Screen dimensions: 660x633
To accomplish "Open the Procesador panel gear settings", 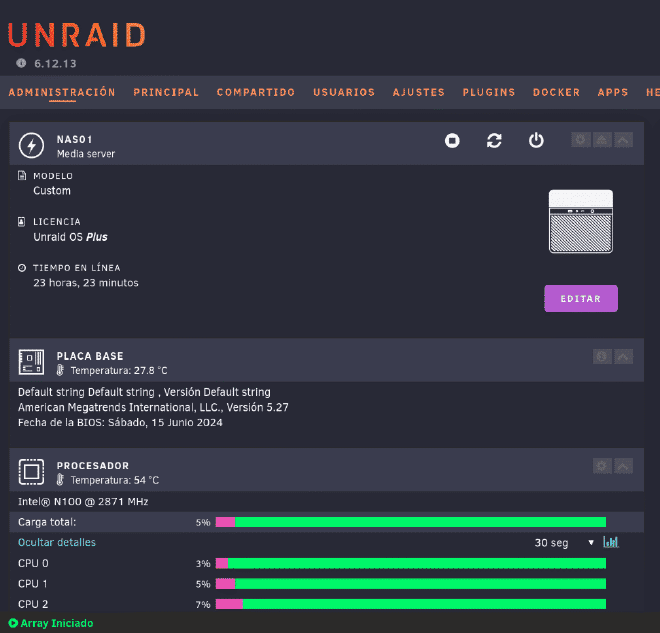I will [602, 466].
